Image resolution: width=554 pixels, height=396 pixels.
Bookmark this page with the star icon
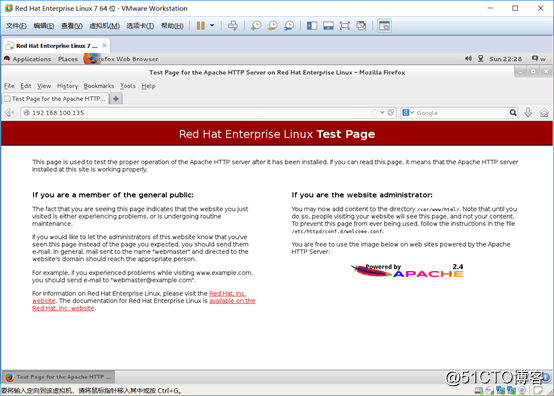pos(375,112)
